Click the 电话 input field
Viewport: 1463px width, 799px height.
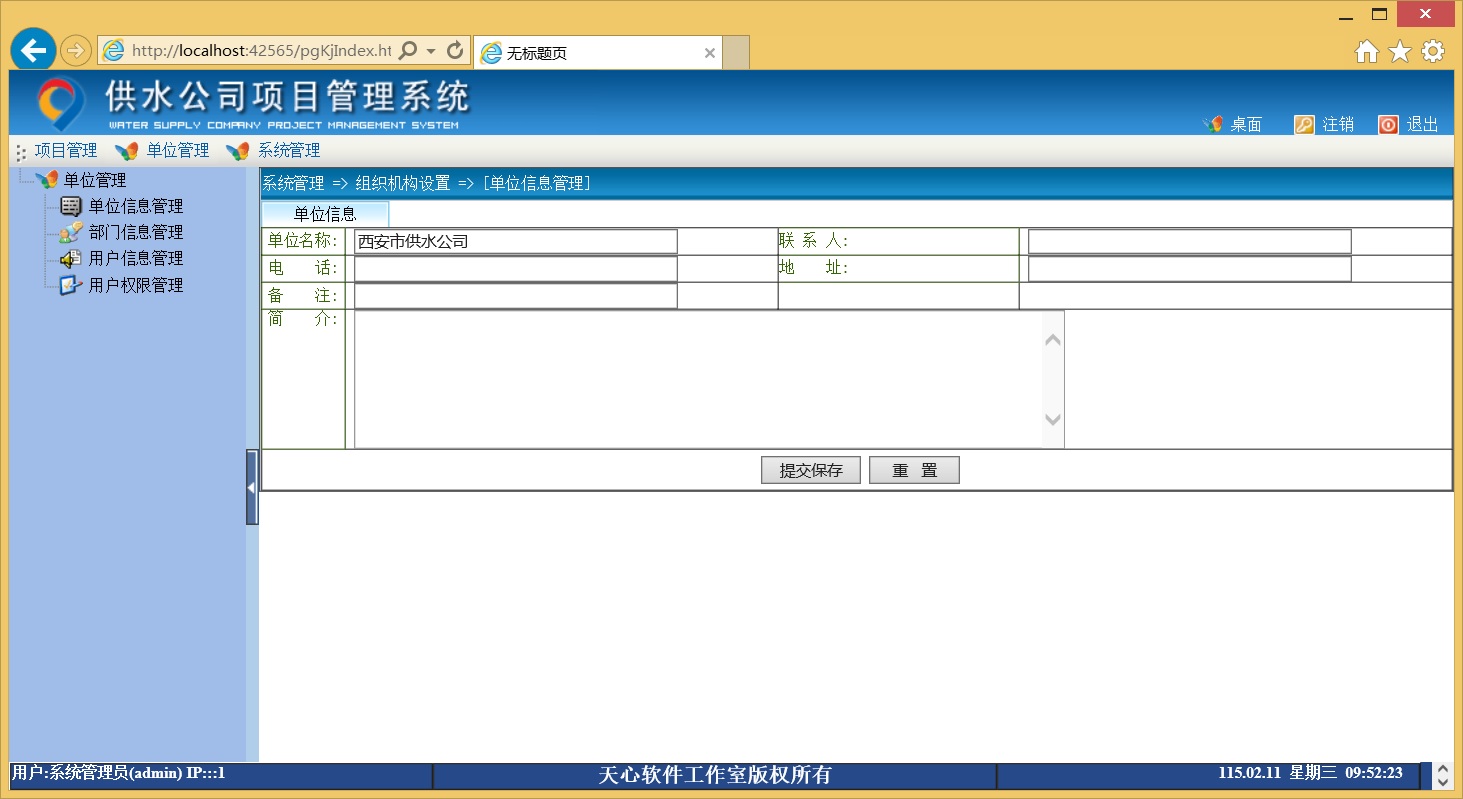tap(515, 269)
